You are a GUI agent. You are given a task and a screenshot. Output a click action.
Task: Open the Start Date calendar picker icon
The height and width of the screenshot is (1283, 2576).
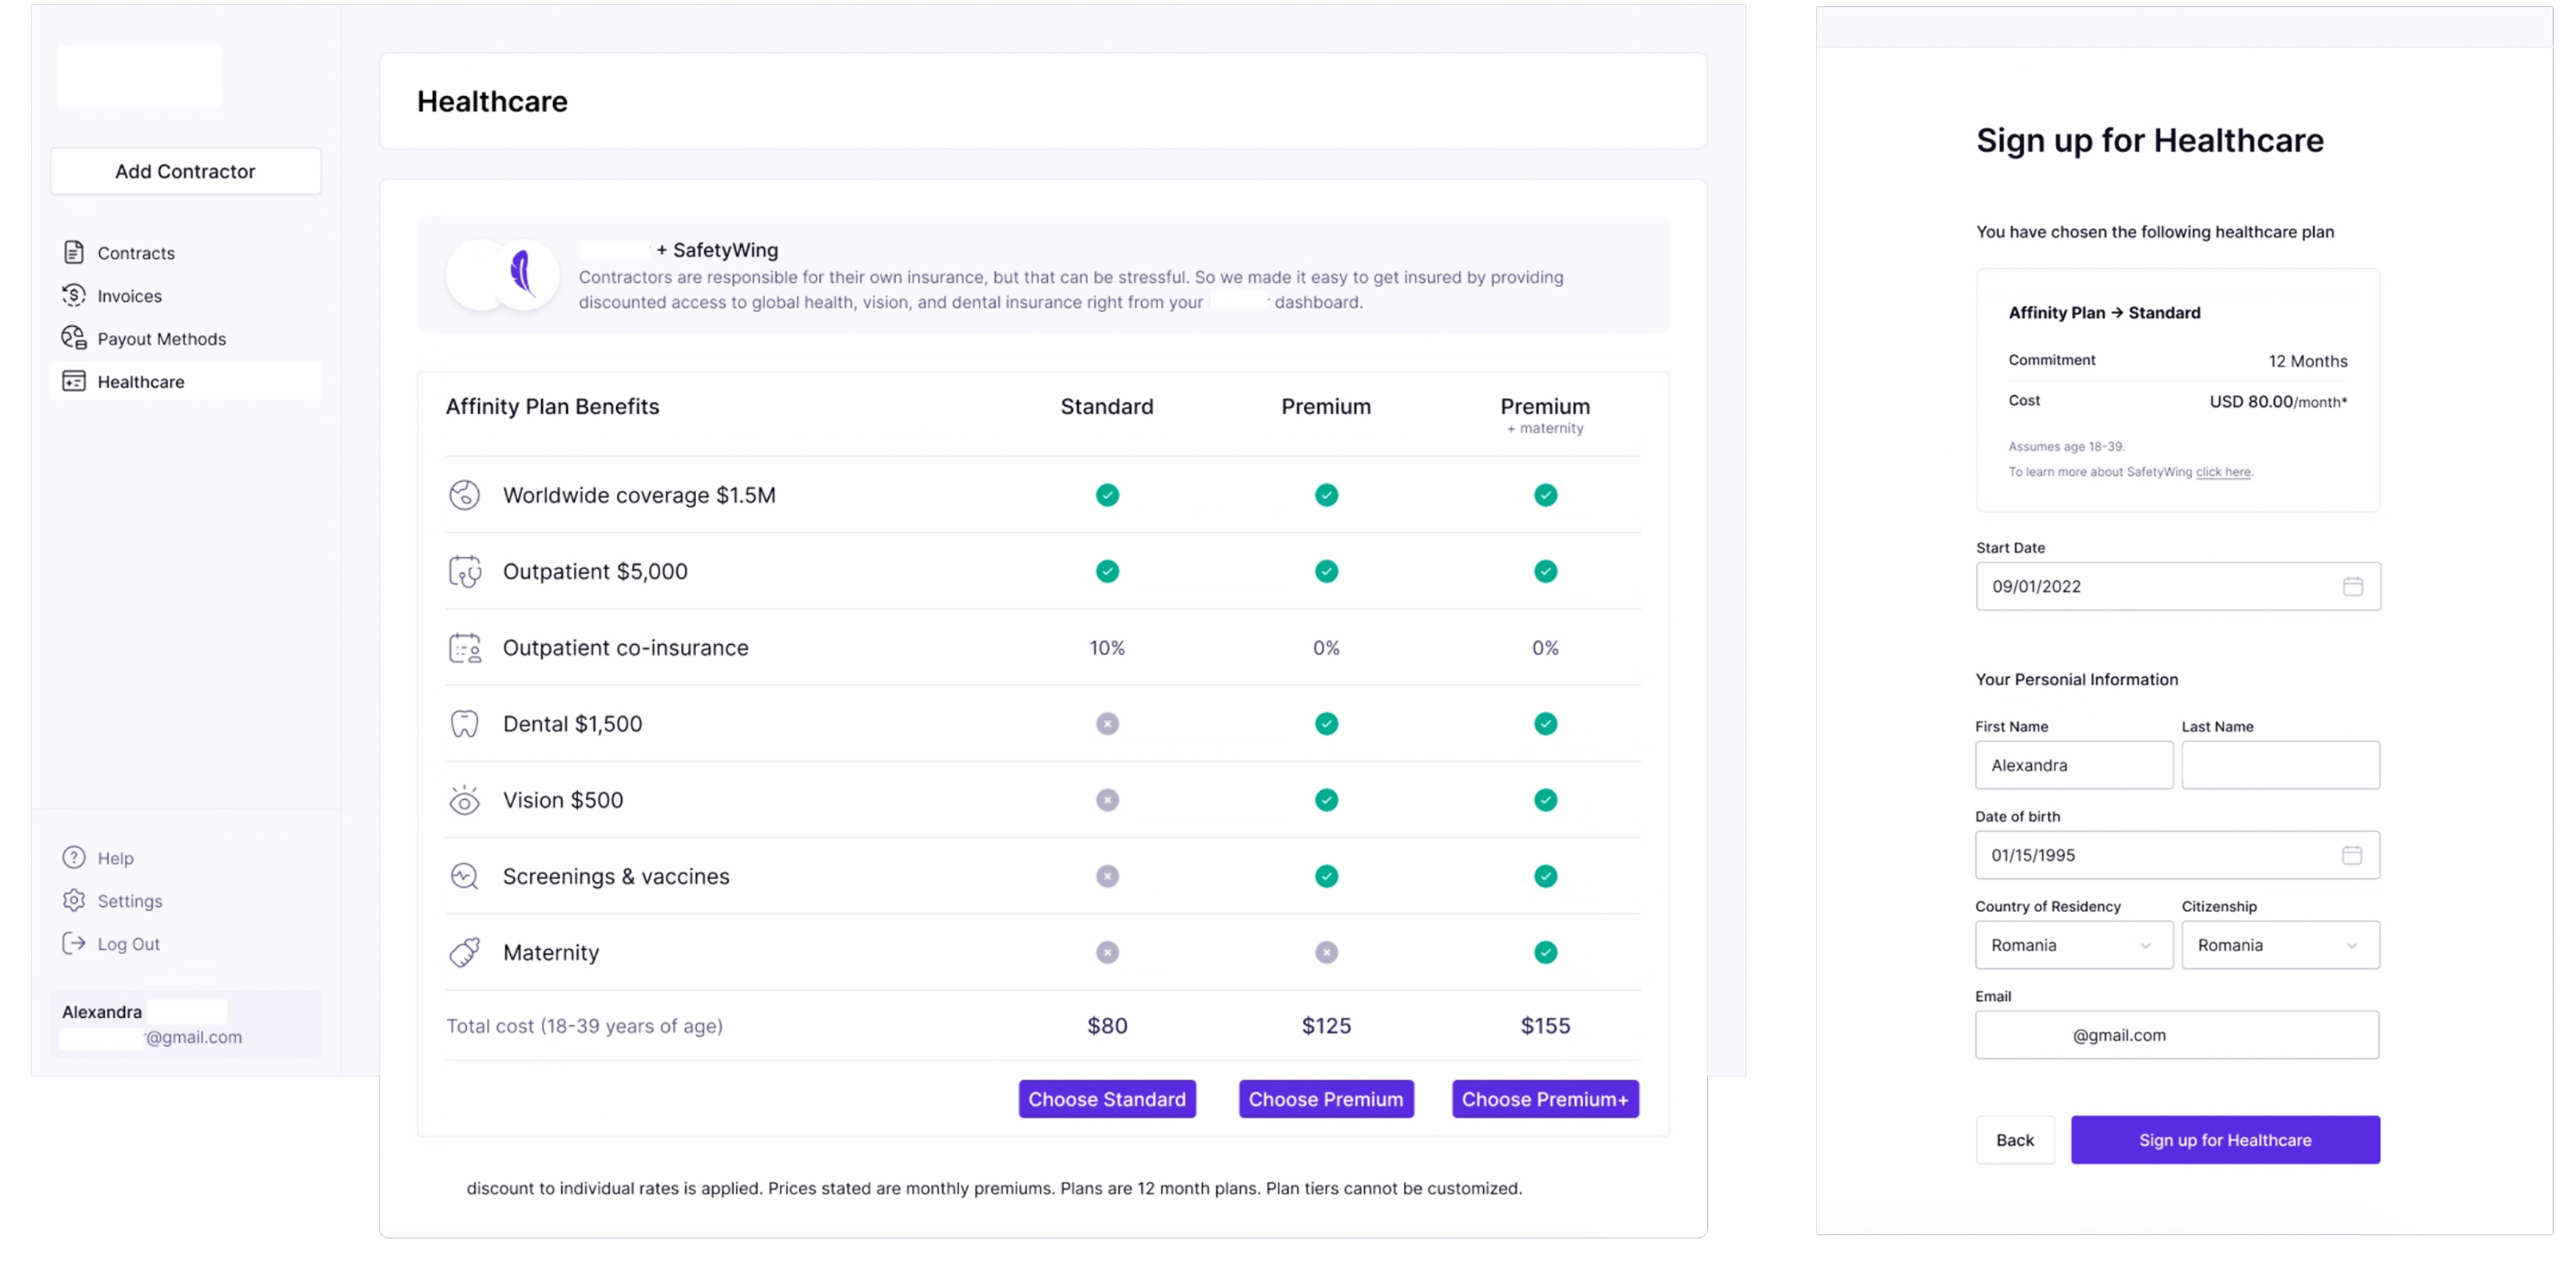[2352, 586]
